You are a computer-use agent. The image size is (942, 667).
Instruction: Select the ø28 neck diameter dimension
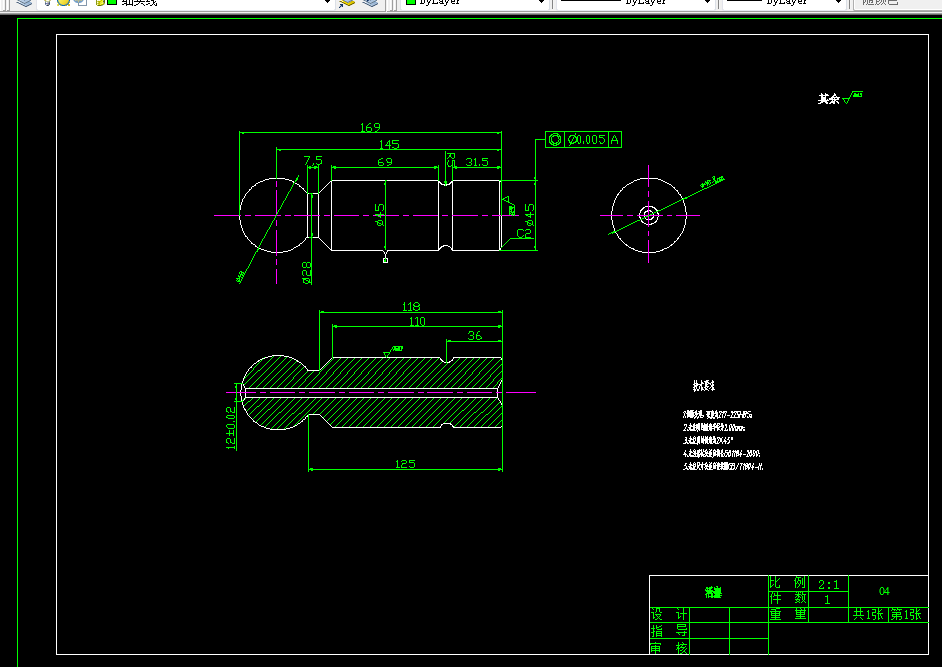tap(307, 272)
